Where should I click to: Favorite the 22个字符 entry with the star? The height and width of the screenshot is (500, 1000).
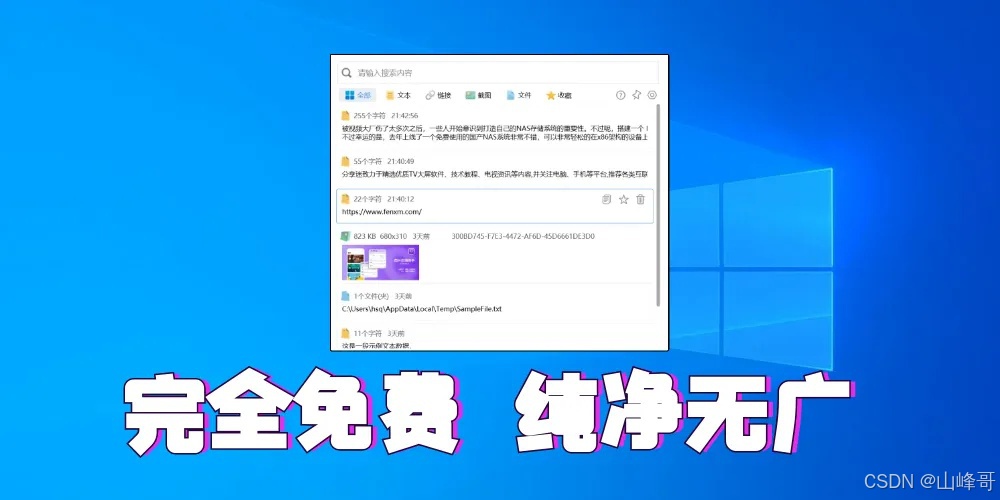624,199
